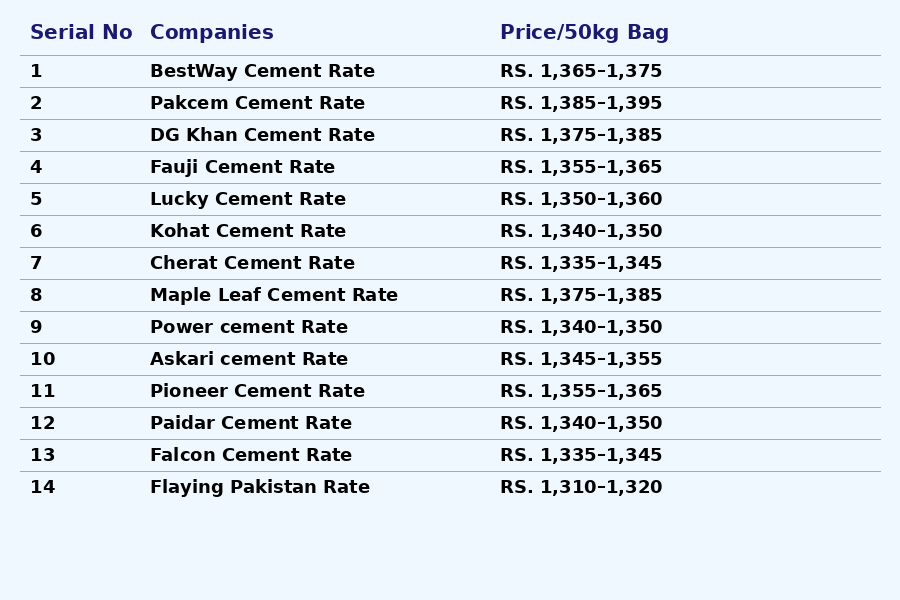The height and width of the screenshot is (600, 900).
Task: Click Flaying Pakistan Rate text
Action: click(x=260, y=488)
